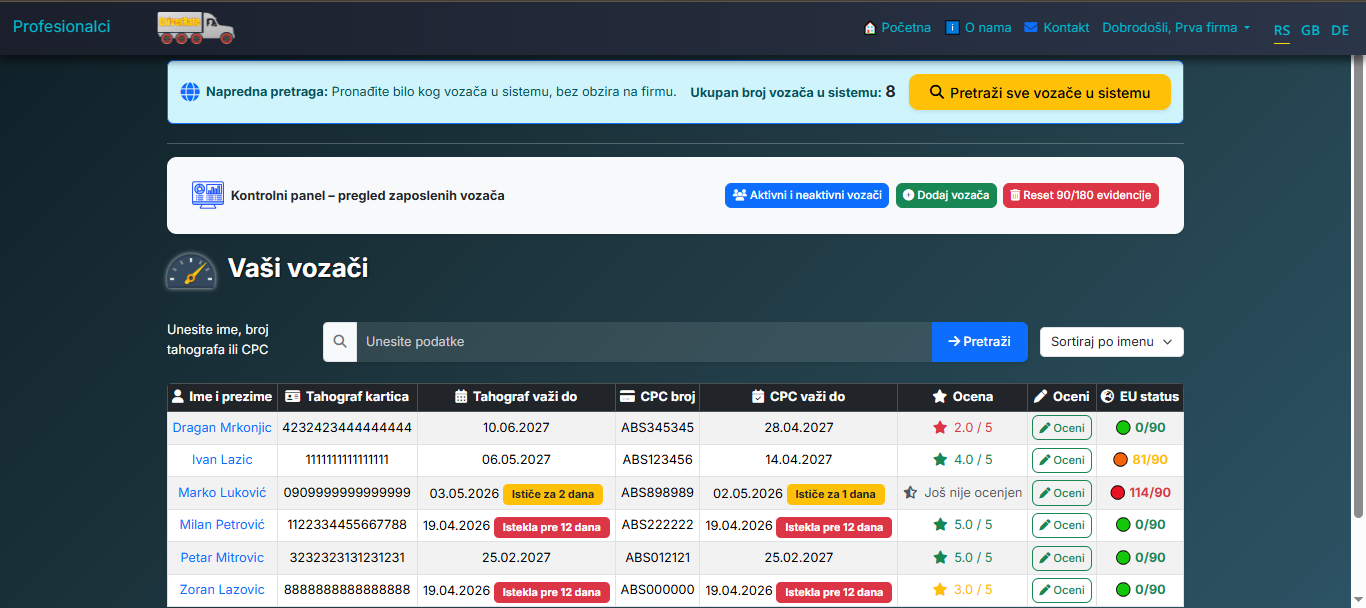
Task: Switch language to GB
Action: 1310,30
